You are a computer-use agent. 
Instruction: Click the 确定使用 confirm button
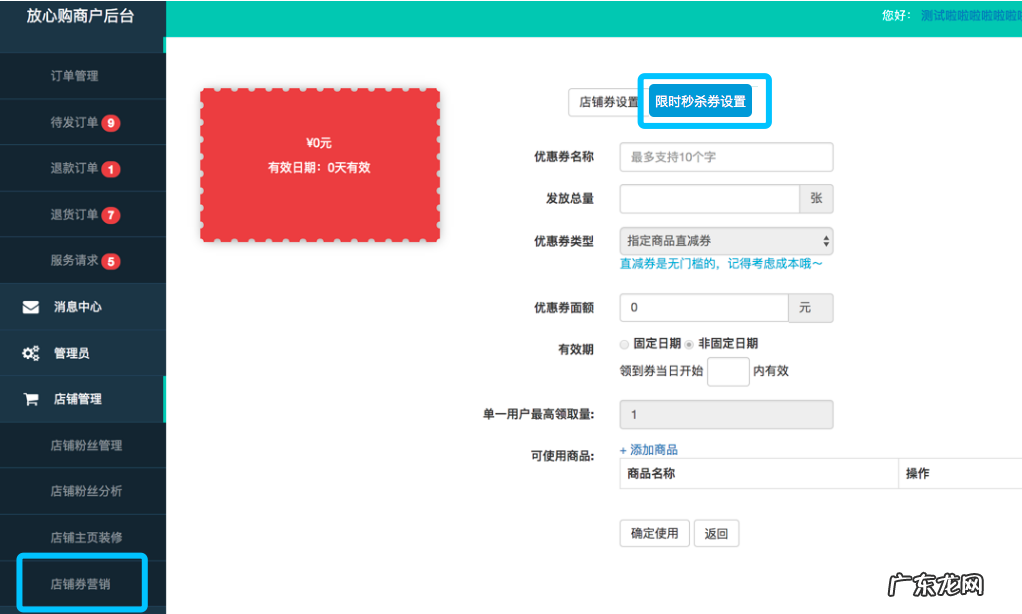pos(654,533)
